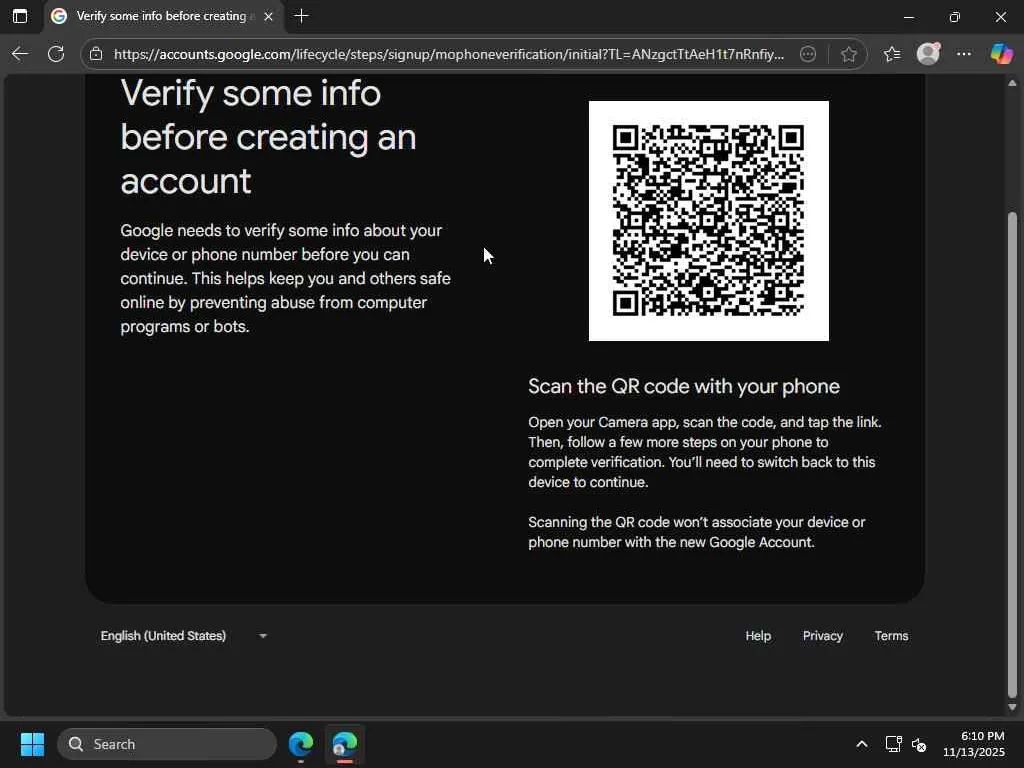Click the address bar URL field
Screen dimensions: 1024x768
449,54
